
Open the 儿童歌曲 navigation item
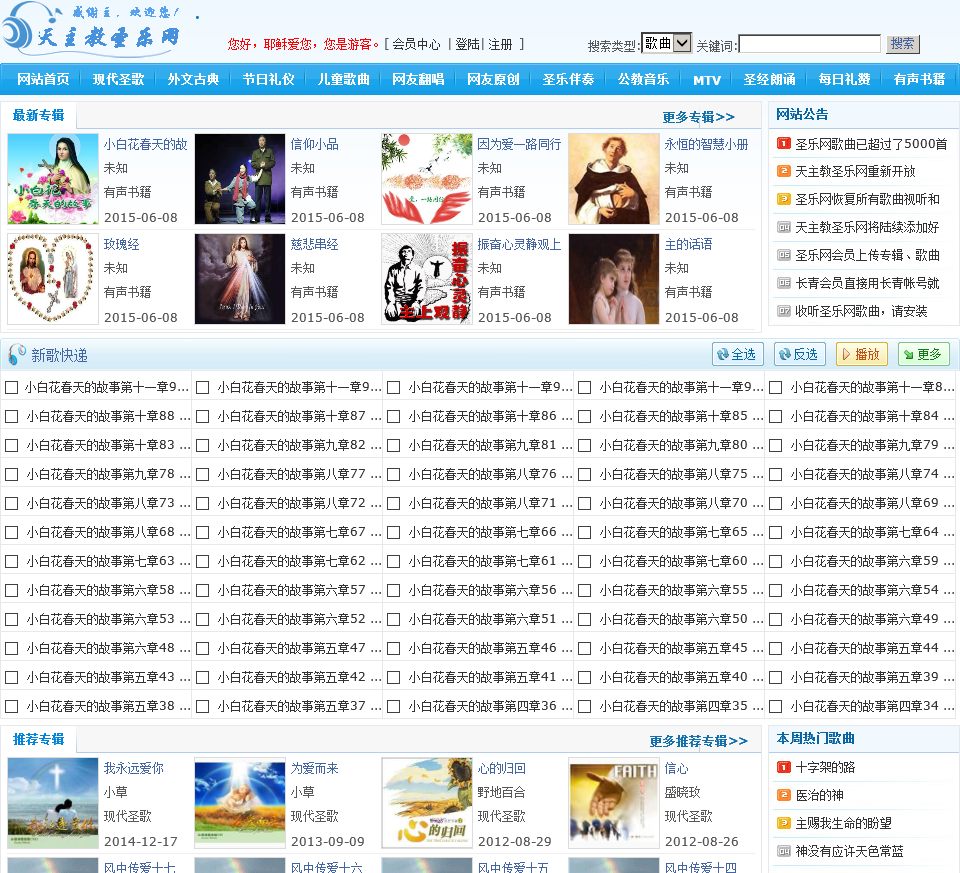click(x=343, y=79)
